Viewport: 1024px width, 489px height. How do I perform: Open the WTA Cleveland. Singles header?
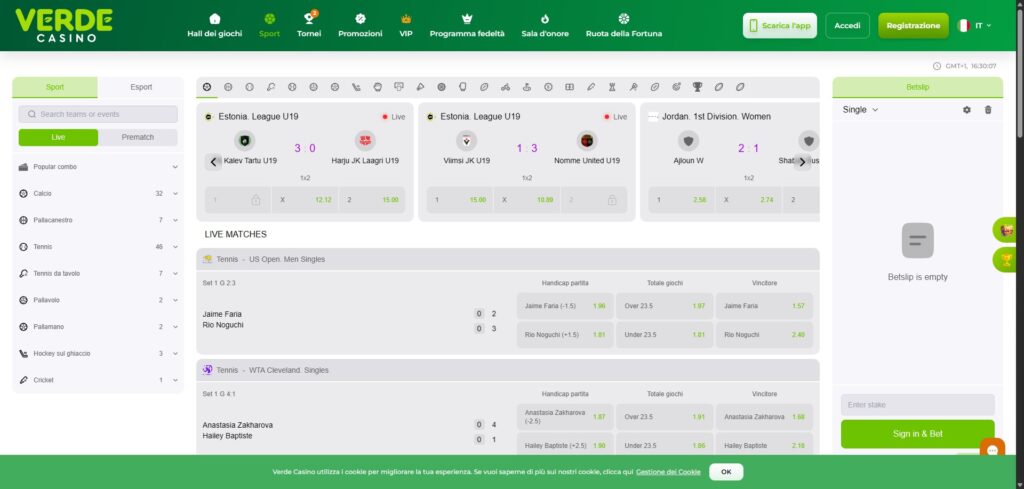point(507,370)
